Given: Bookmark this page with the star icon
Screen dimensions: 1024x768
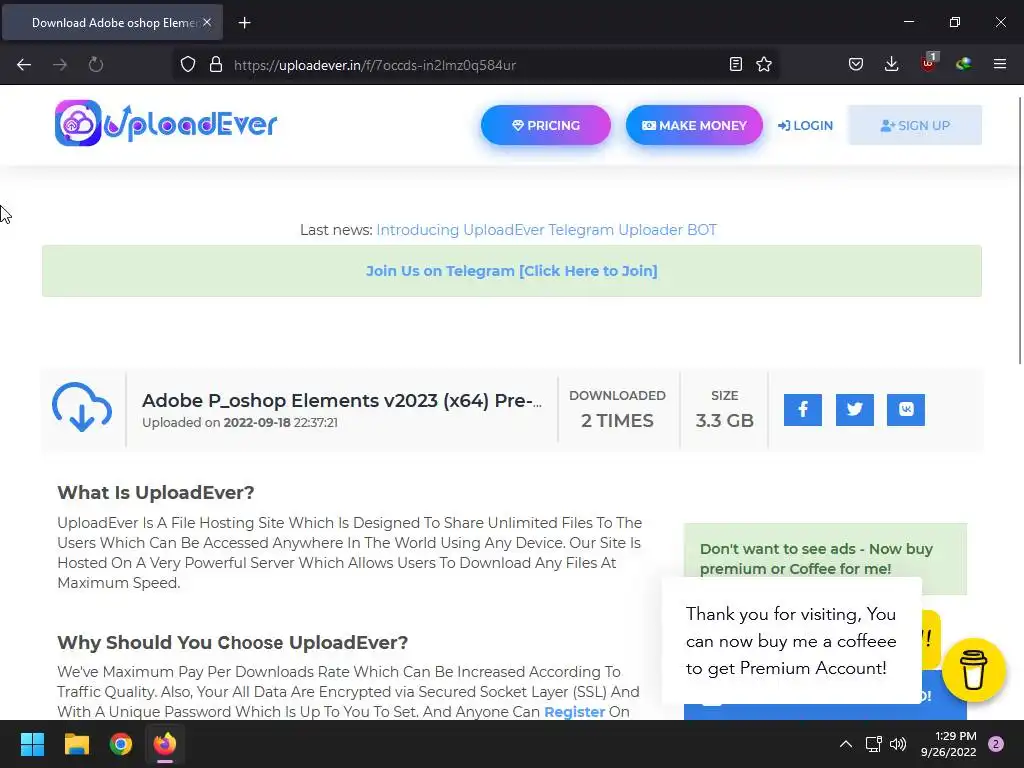Looking at the screenshot, I should pos(763,64).
